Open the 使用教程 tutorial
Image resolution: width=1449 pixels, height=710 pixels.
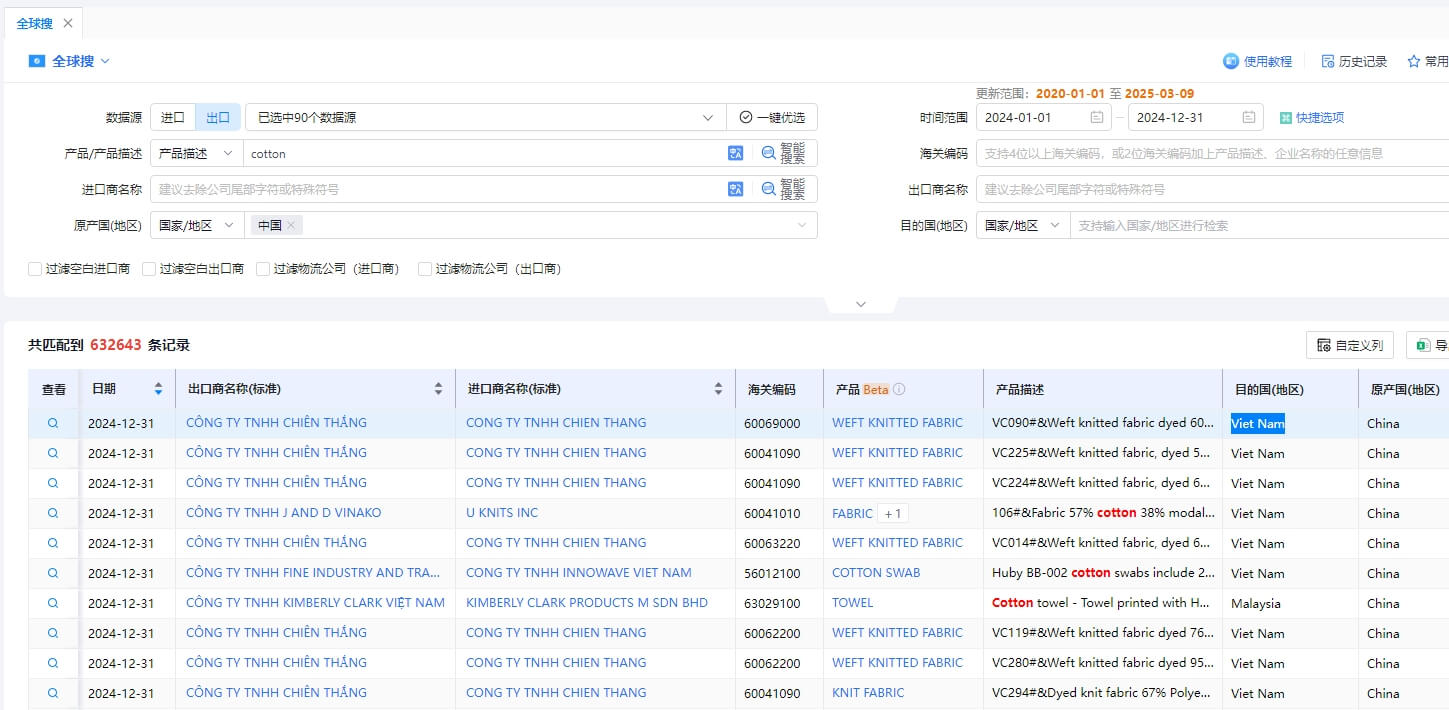pos(1257,61)
